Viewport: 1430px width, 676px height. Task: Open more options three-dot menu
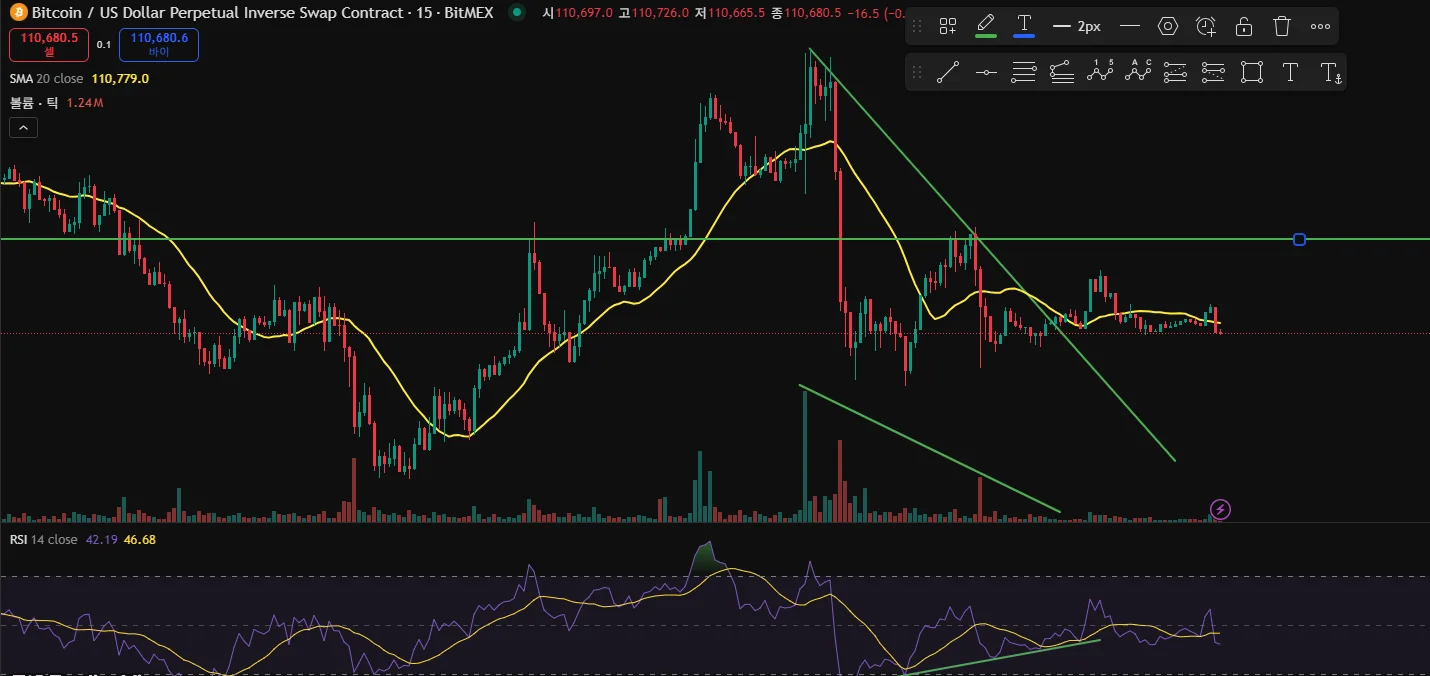1320,27
